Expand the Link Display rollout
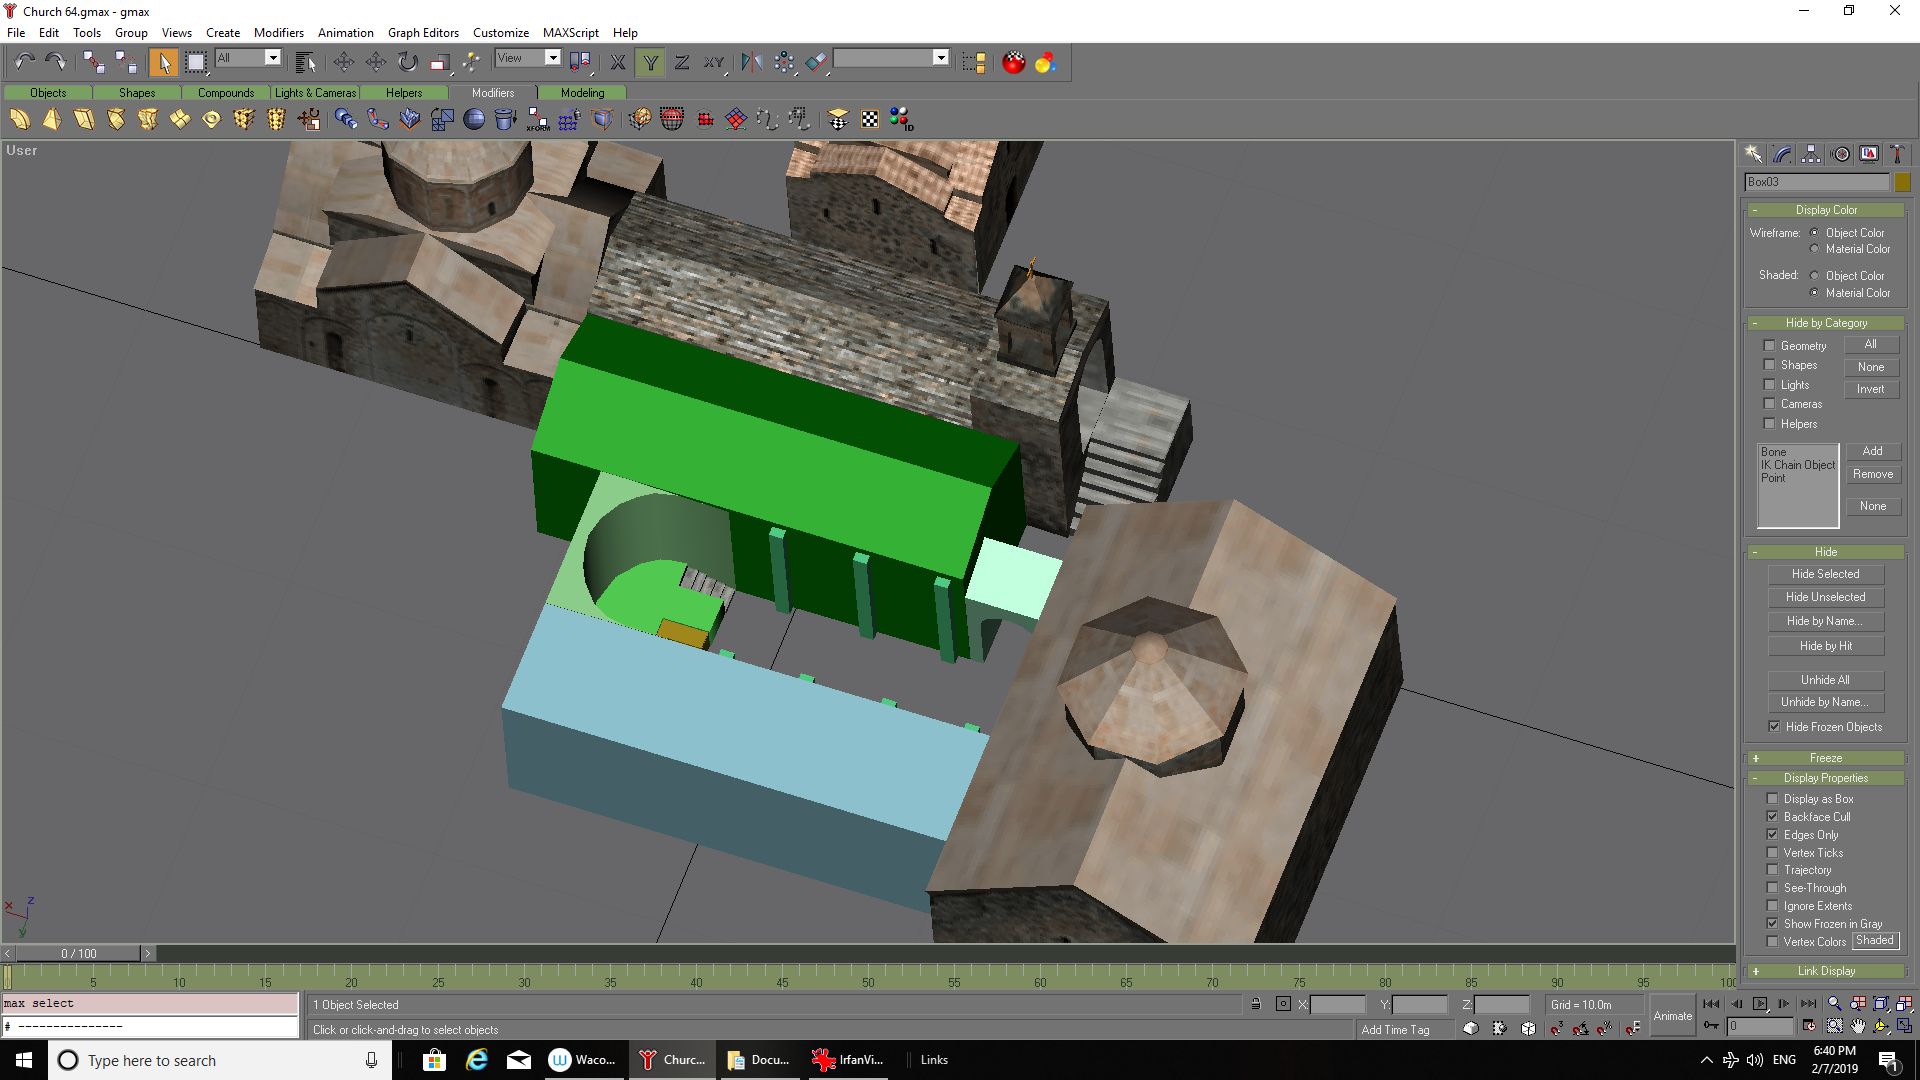The height and width of the screenshot is (1080, 1920). coord(1826,971)
